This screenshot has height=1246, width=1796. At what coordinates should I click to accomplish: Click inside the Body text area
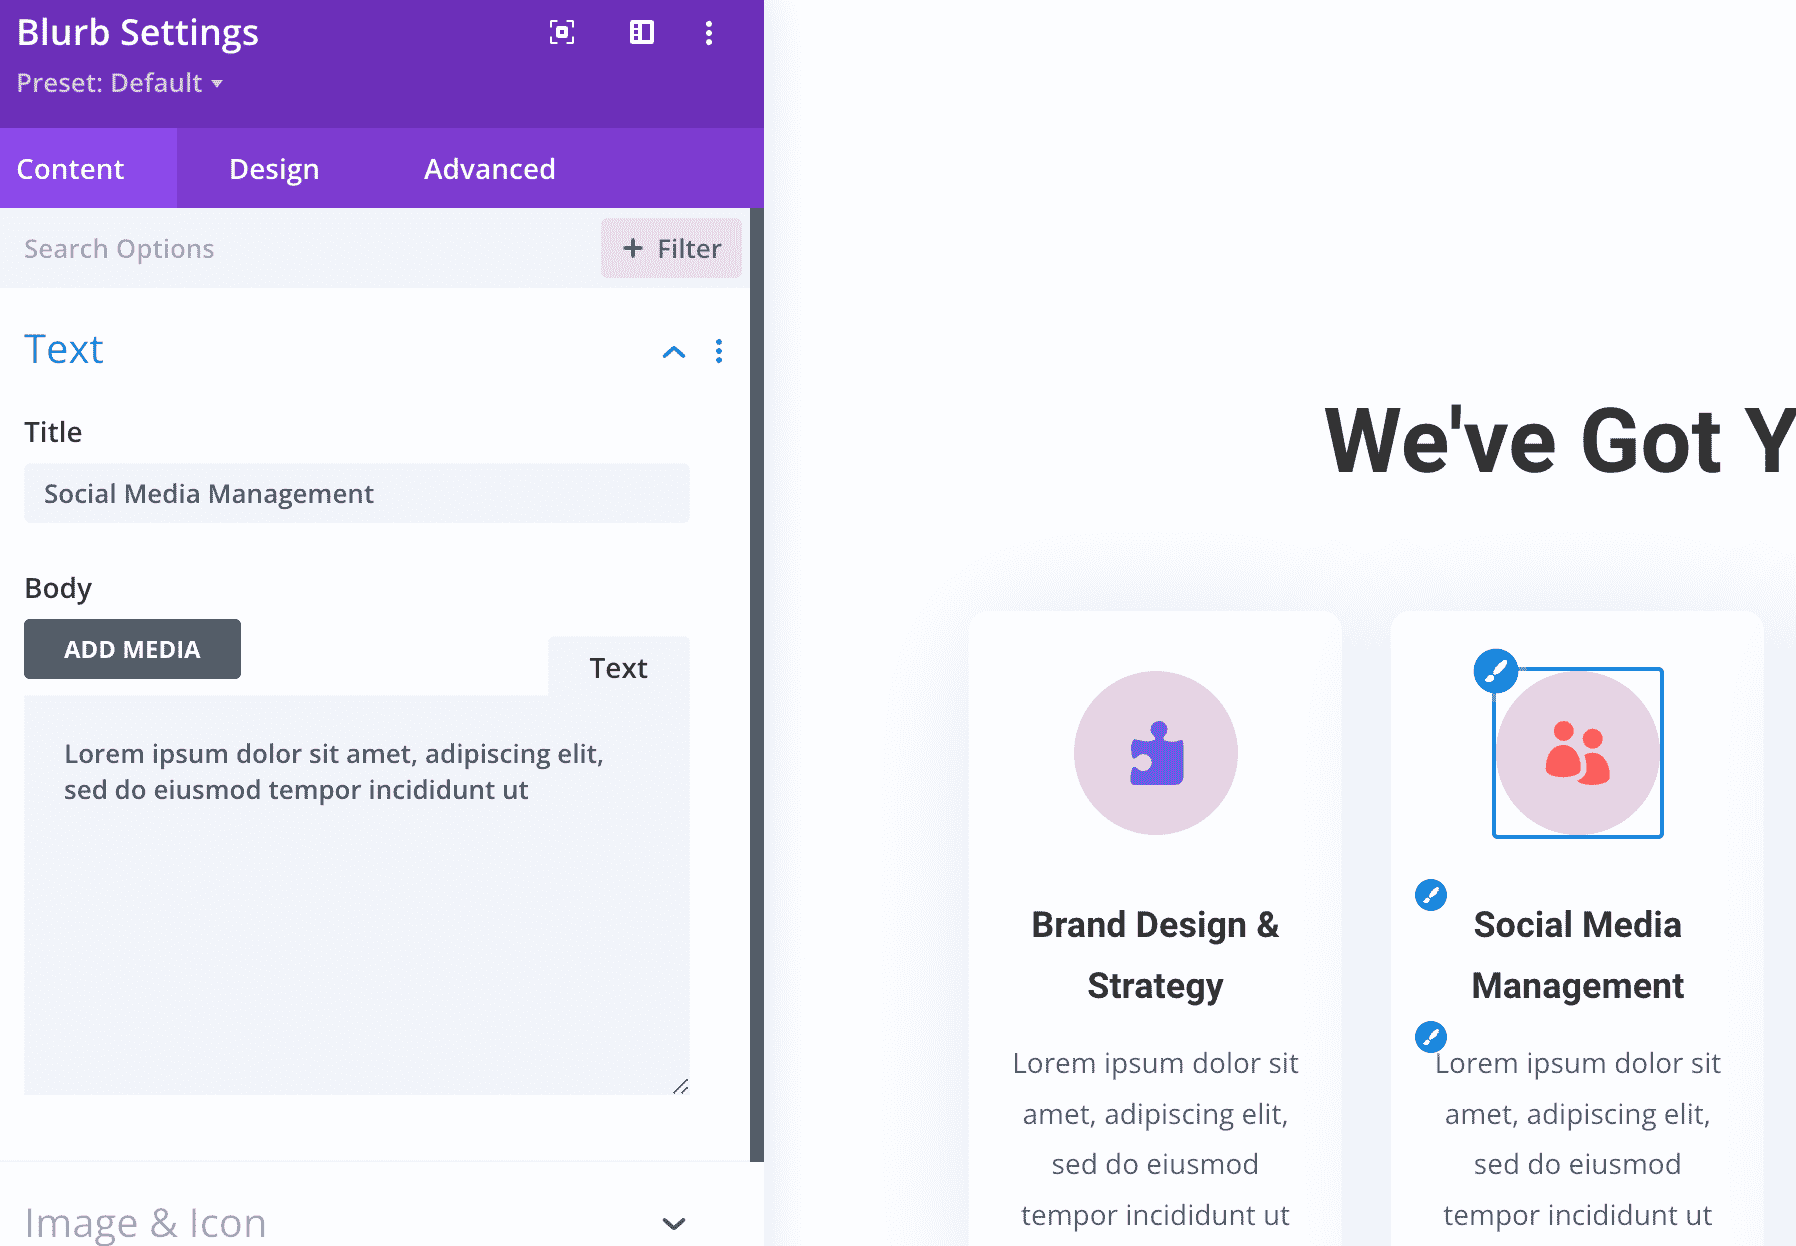coord(357,895)
